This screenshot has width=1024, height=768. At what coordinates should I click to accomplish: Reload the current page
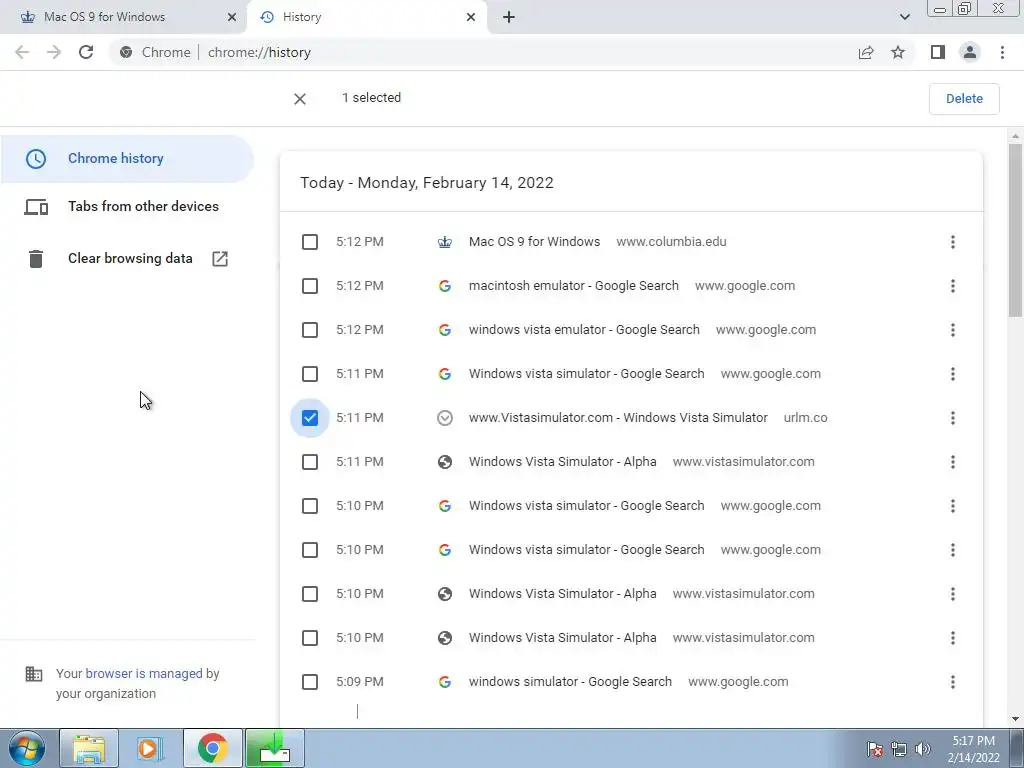86,52
